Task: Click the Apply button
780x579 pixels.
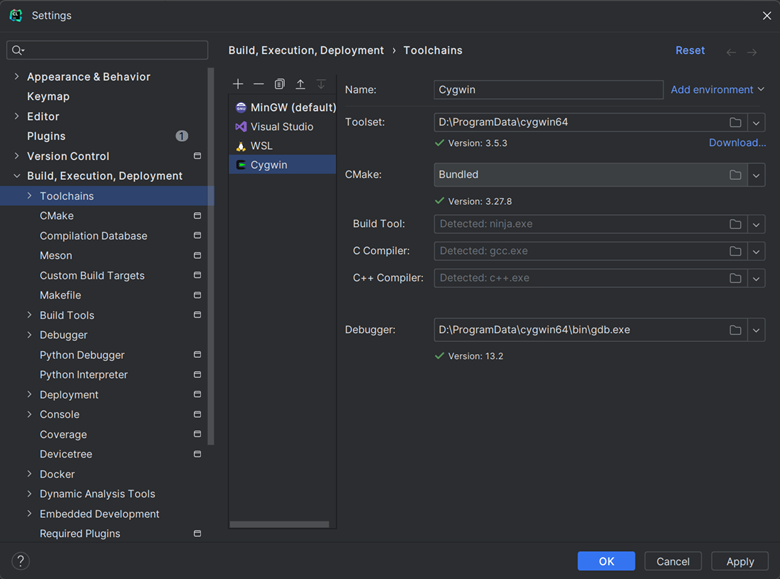Action: click(740, 561)
